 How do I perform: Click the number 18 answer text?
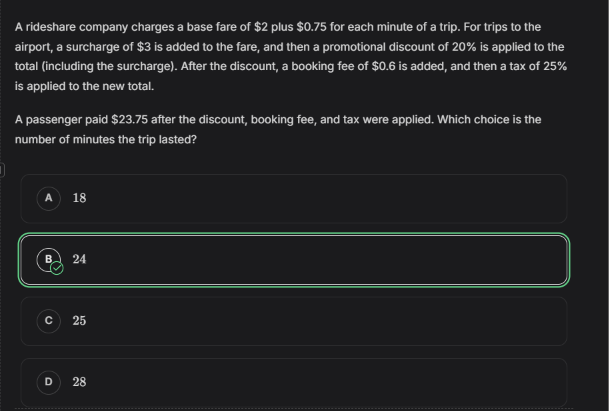tap(79, 198)
